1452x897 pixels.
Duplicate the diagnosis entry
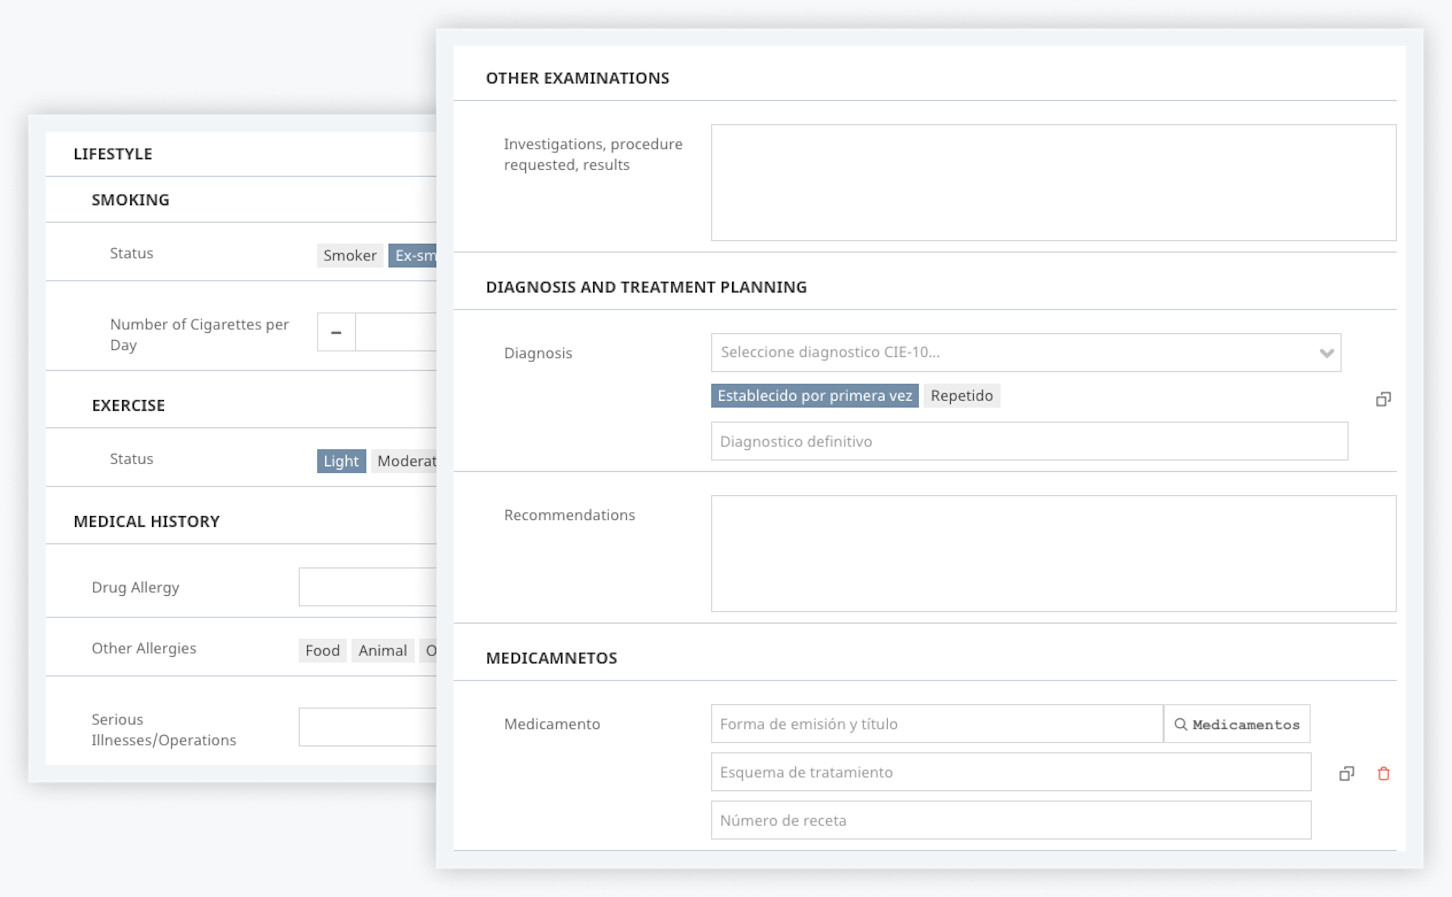pos(1383,398)
